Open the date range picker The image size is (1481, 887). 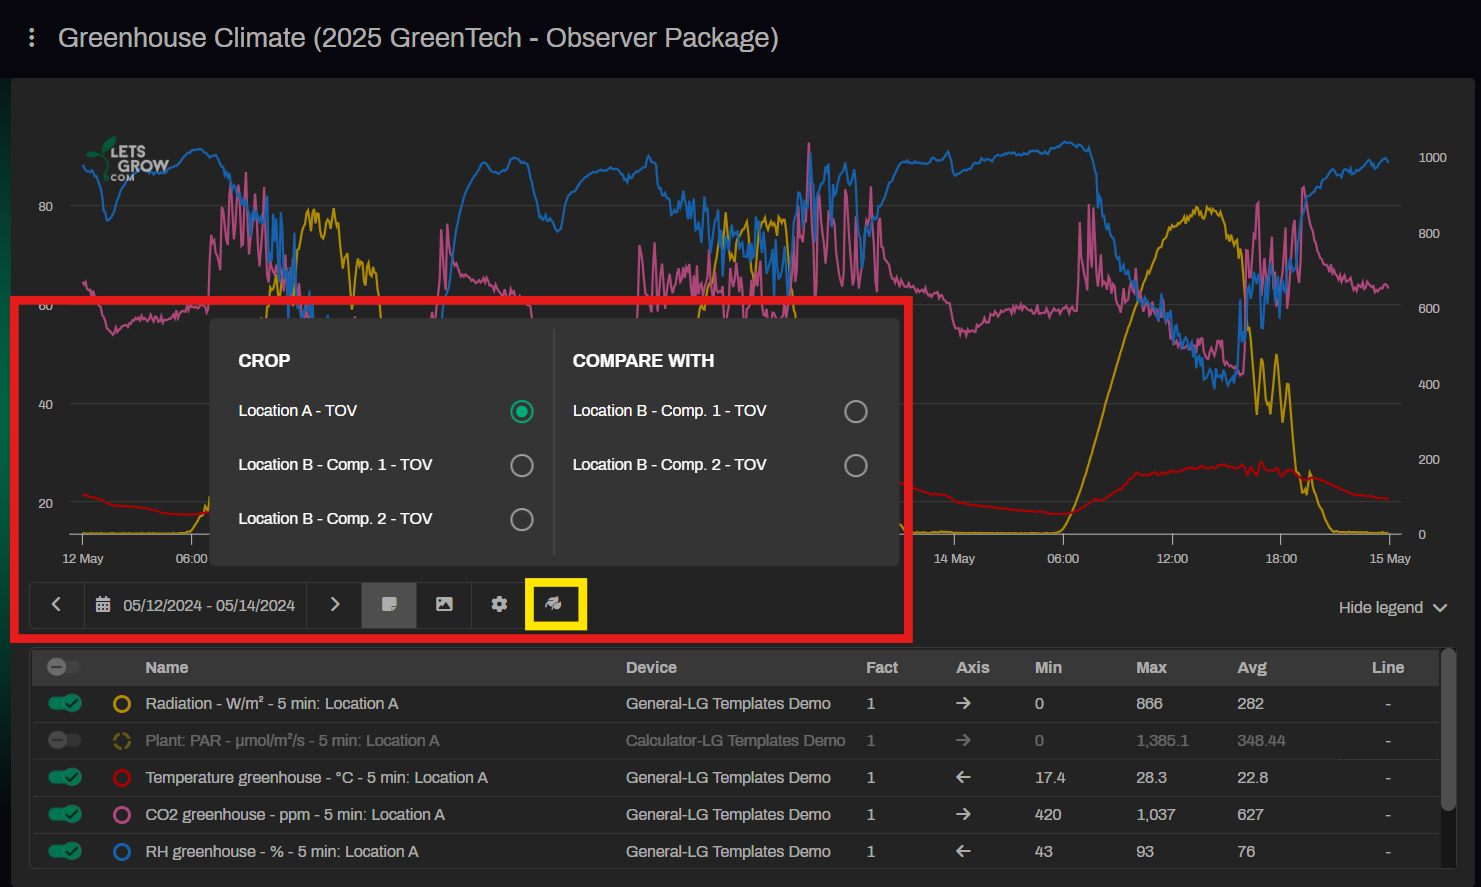tap(197, 605)
